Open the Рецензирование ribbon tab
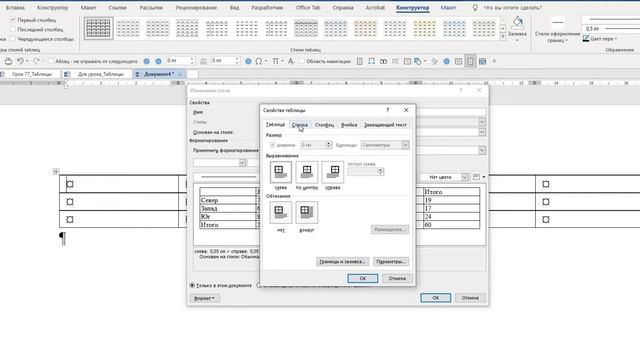Screen dimensions: 640x360 196,7
